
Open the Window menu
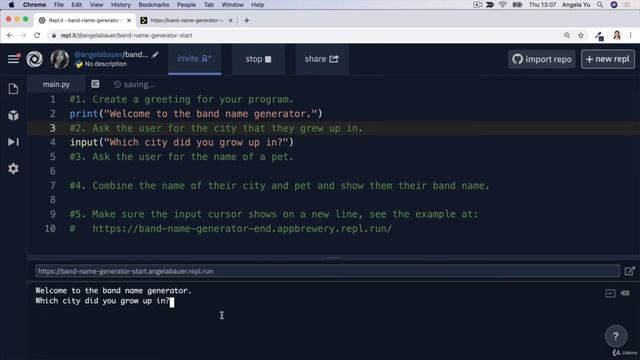[232, 4]
